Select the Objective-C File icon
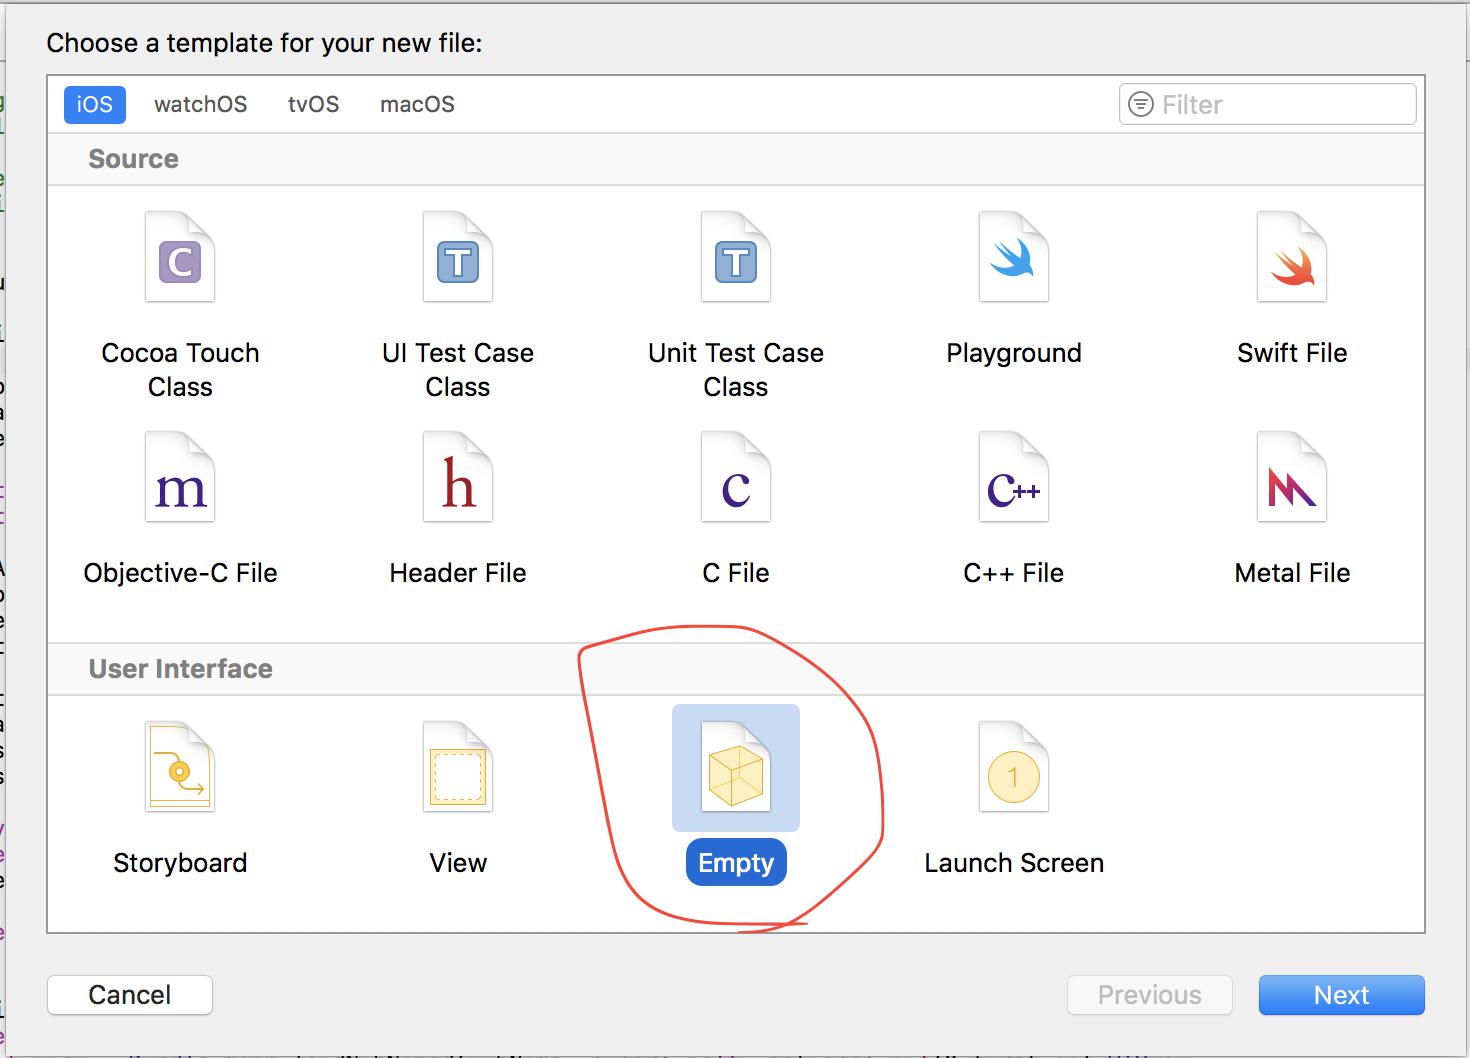 point(180,478)
